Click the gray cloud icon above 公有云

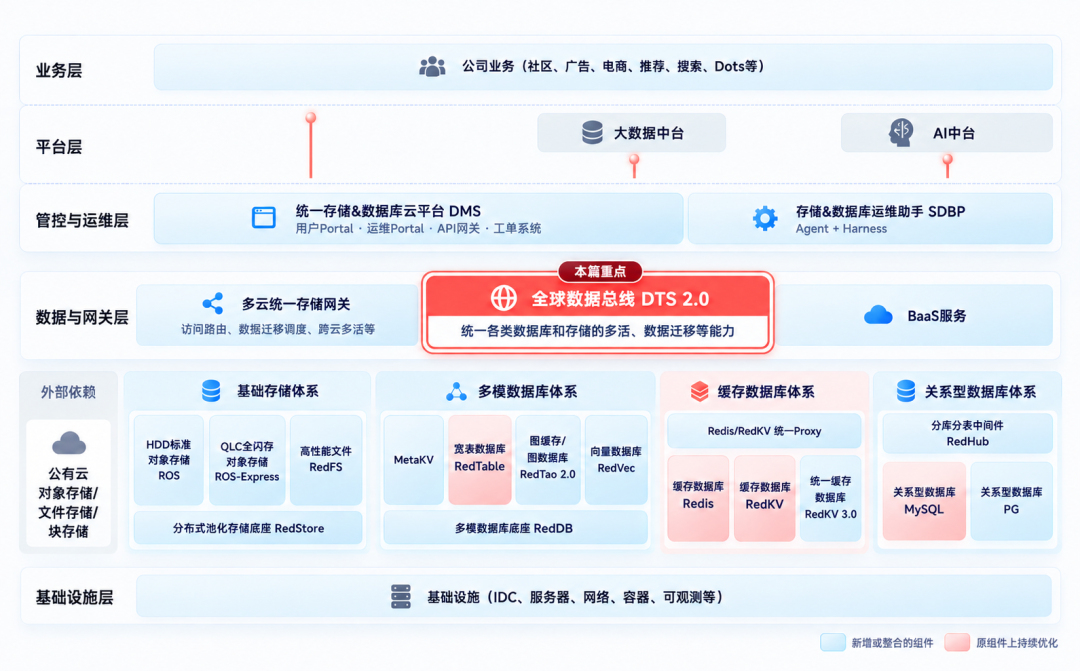point(69,443)
